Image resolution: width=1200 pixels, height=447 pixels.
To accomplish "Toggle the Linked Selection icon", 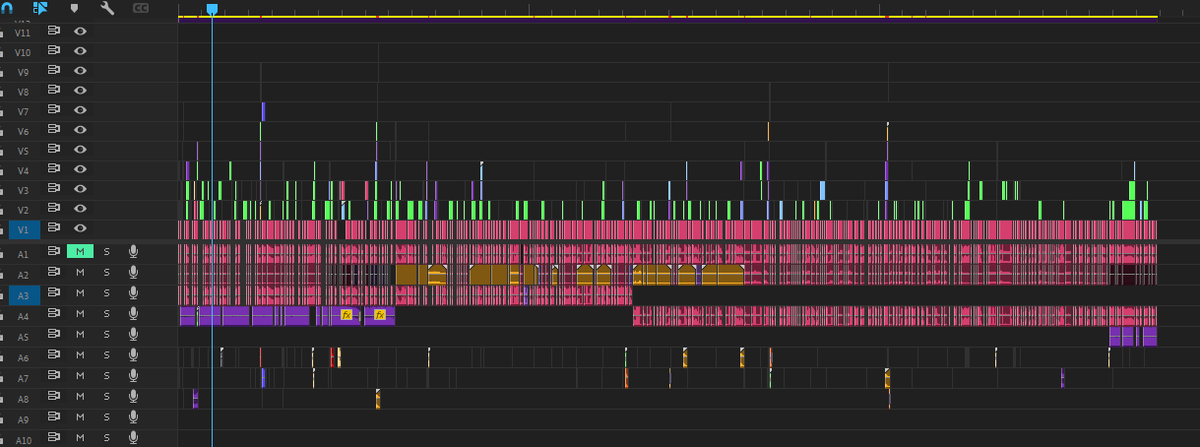I will (41, 7).
